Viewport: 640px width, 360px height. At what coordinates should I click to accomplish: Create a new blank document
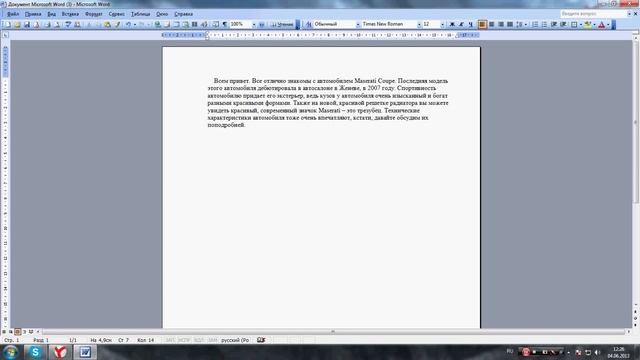(8, 24)
